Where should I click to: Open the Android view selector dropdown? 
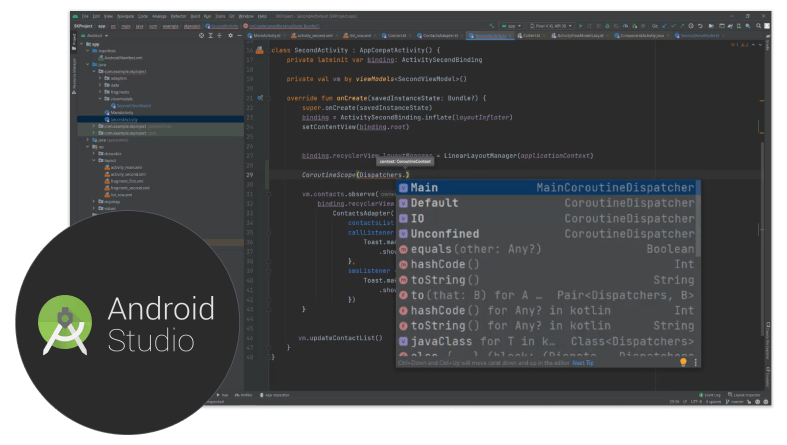tap(95, 36)
